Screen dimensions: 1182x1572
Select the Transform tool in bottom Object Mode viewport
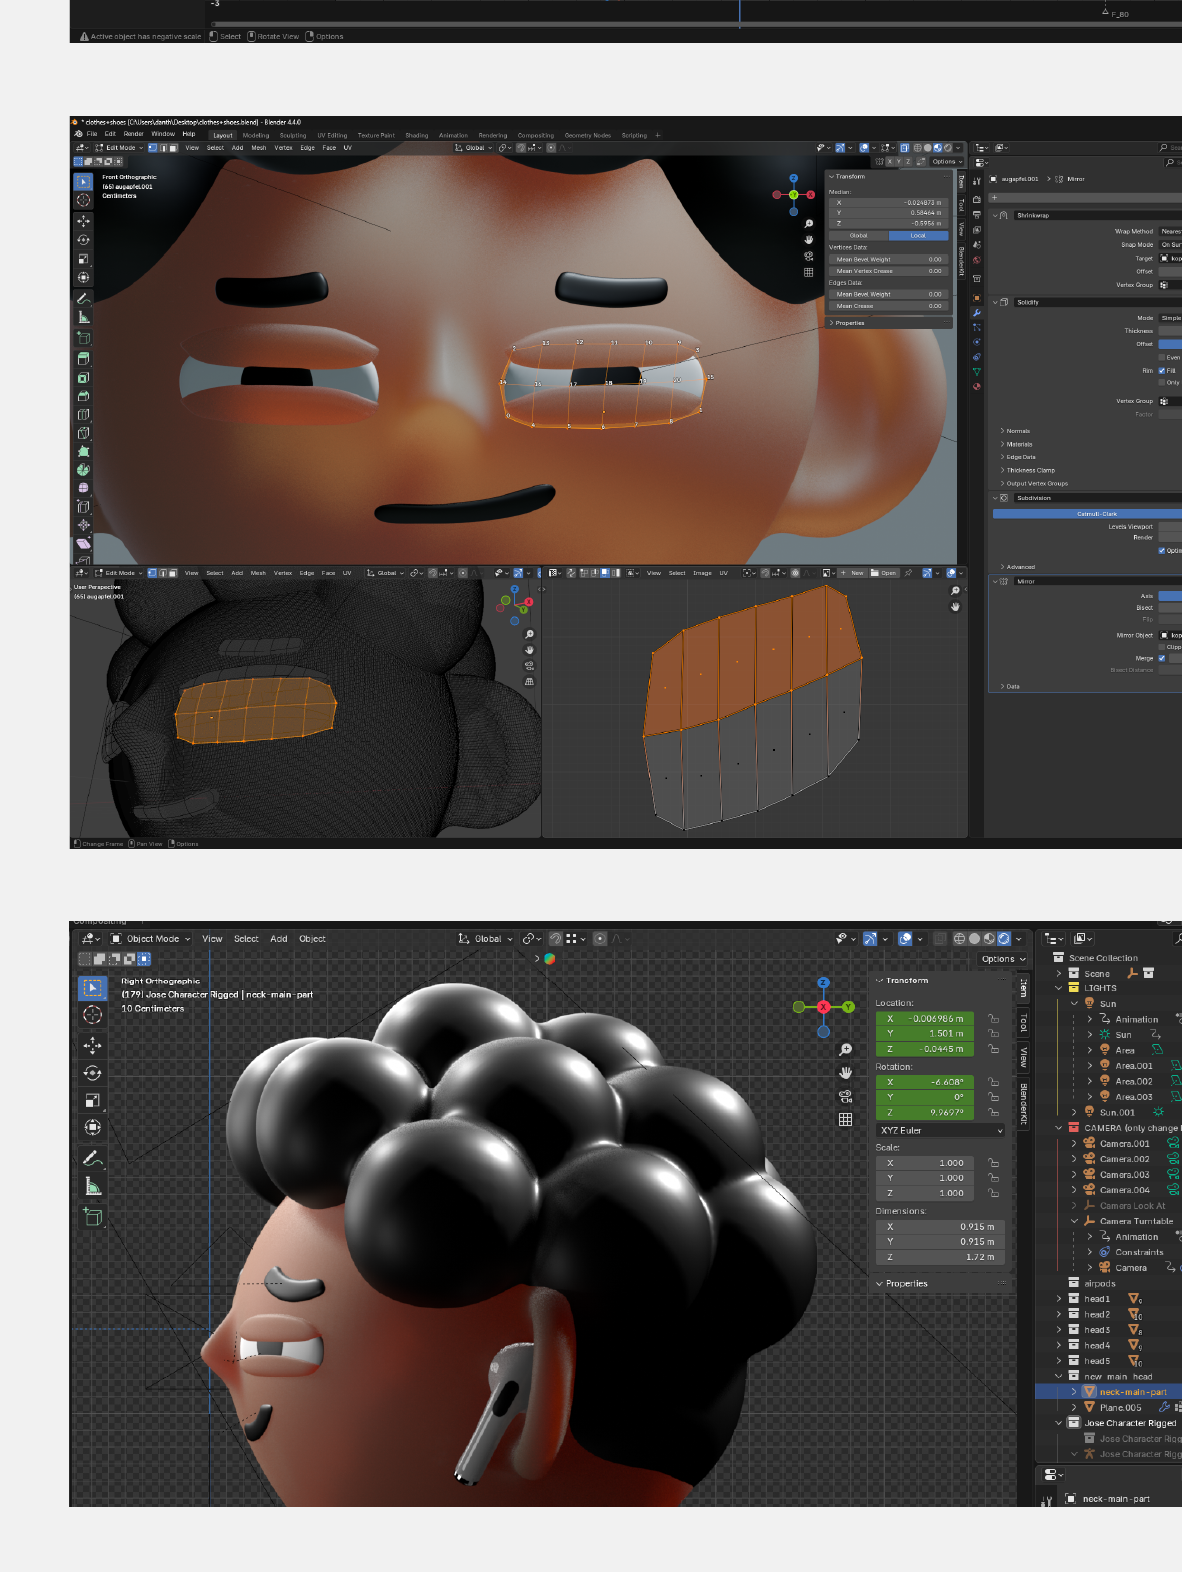pos(92,1127)
